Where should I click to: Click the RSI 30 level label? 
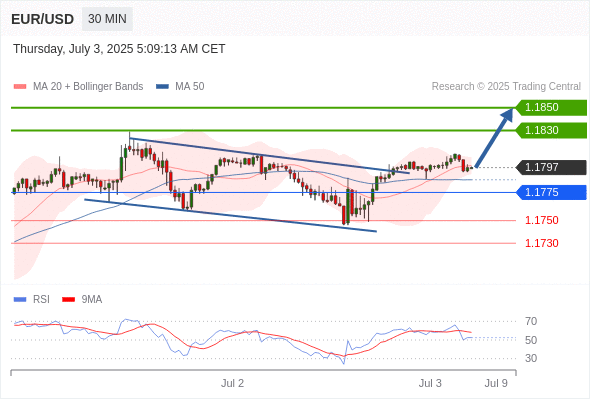[x=531, y=358]
